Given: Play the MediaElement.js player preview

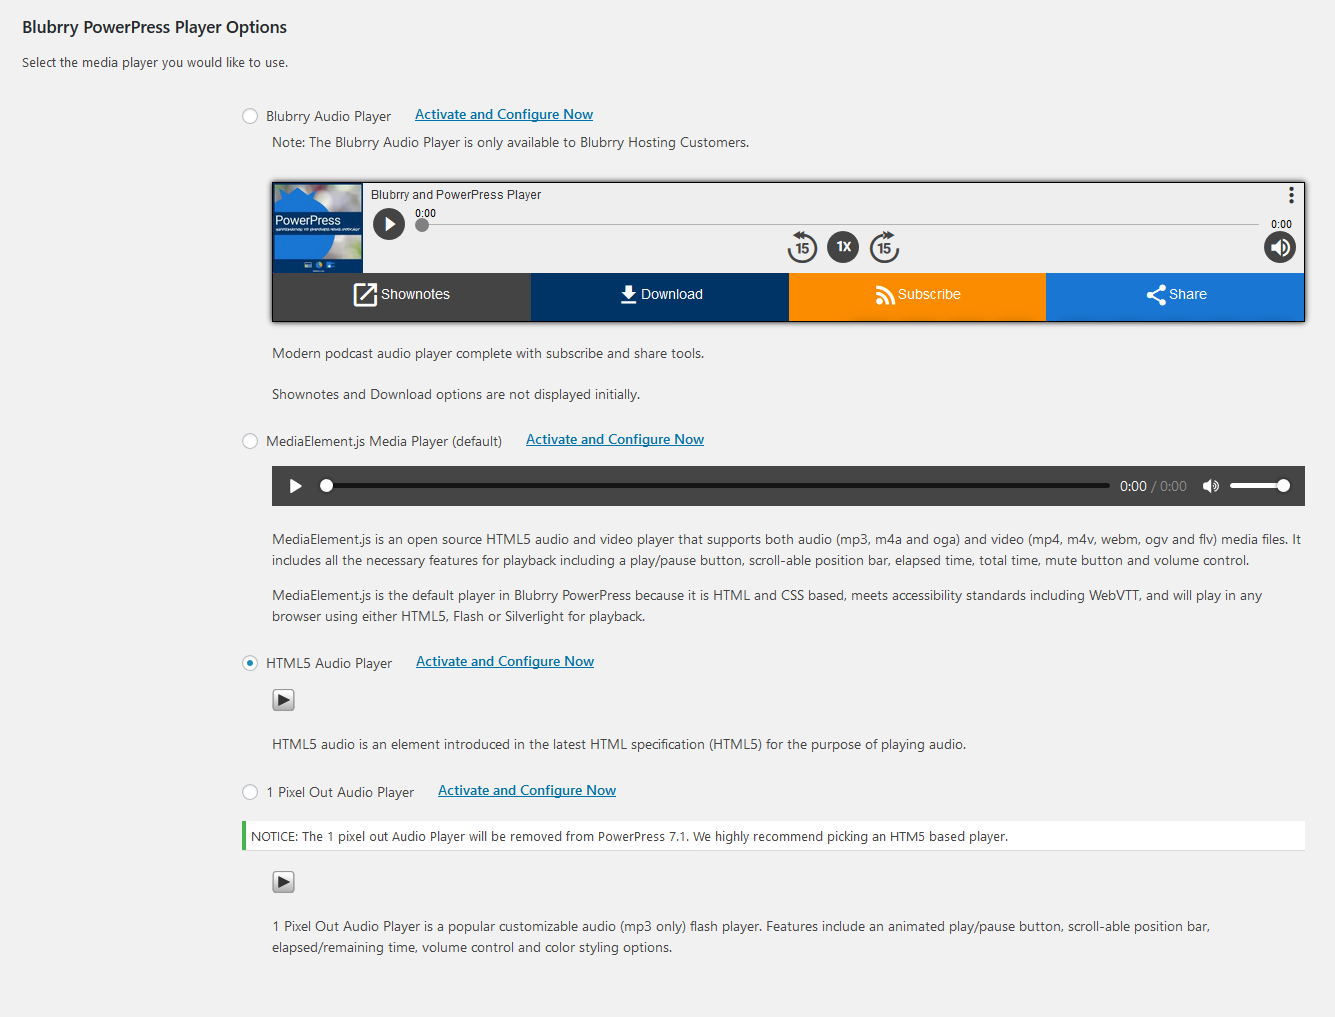Looking at the screenshot, I should tap(295, 486).
